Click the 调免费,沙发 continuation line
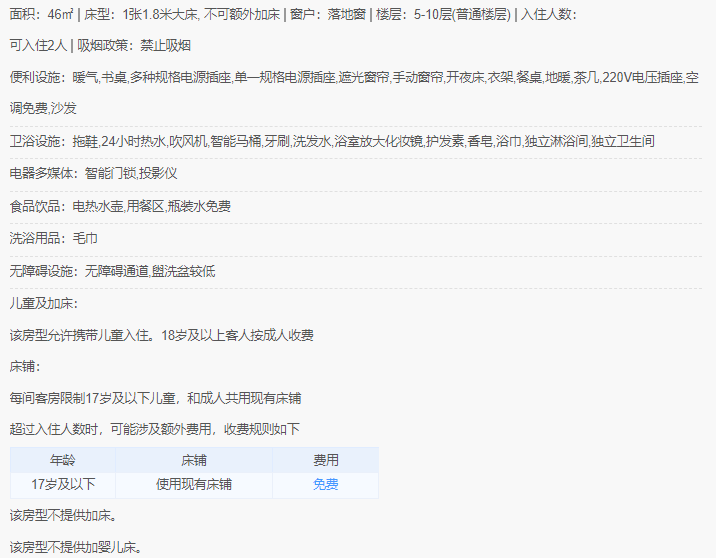 pyautogui.click(x=43, y=109)
